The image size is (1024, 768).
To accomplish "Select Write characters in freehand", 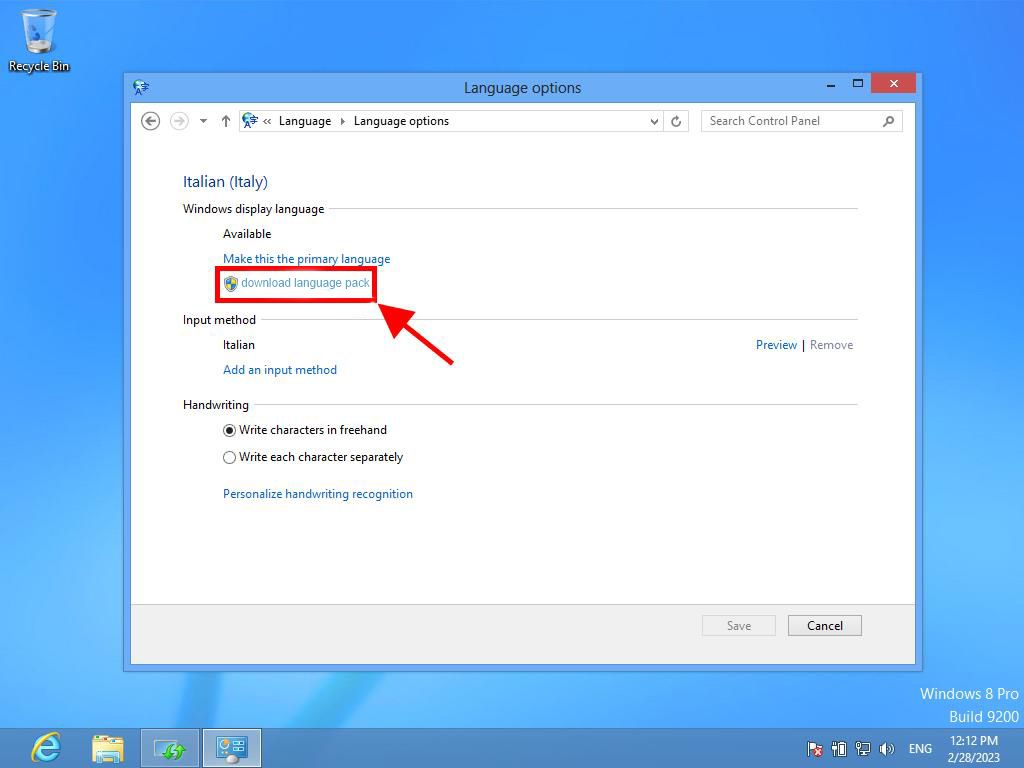I will point(305,430).
